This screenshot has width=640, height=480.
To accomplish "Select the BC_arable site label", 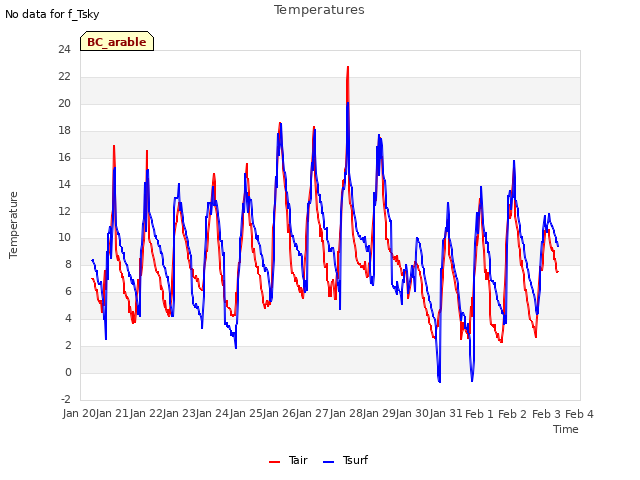I will [x=117, y=41].
